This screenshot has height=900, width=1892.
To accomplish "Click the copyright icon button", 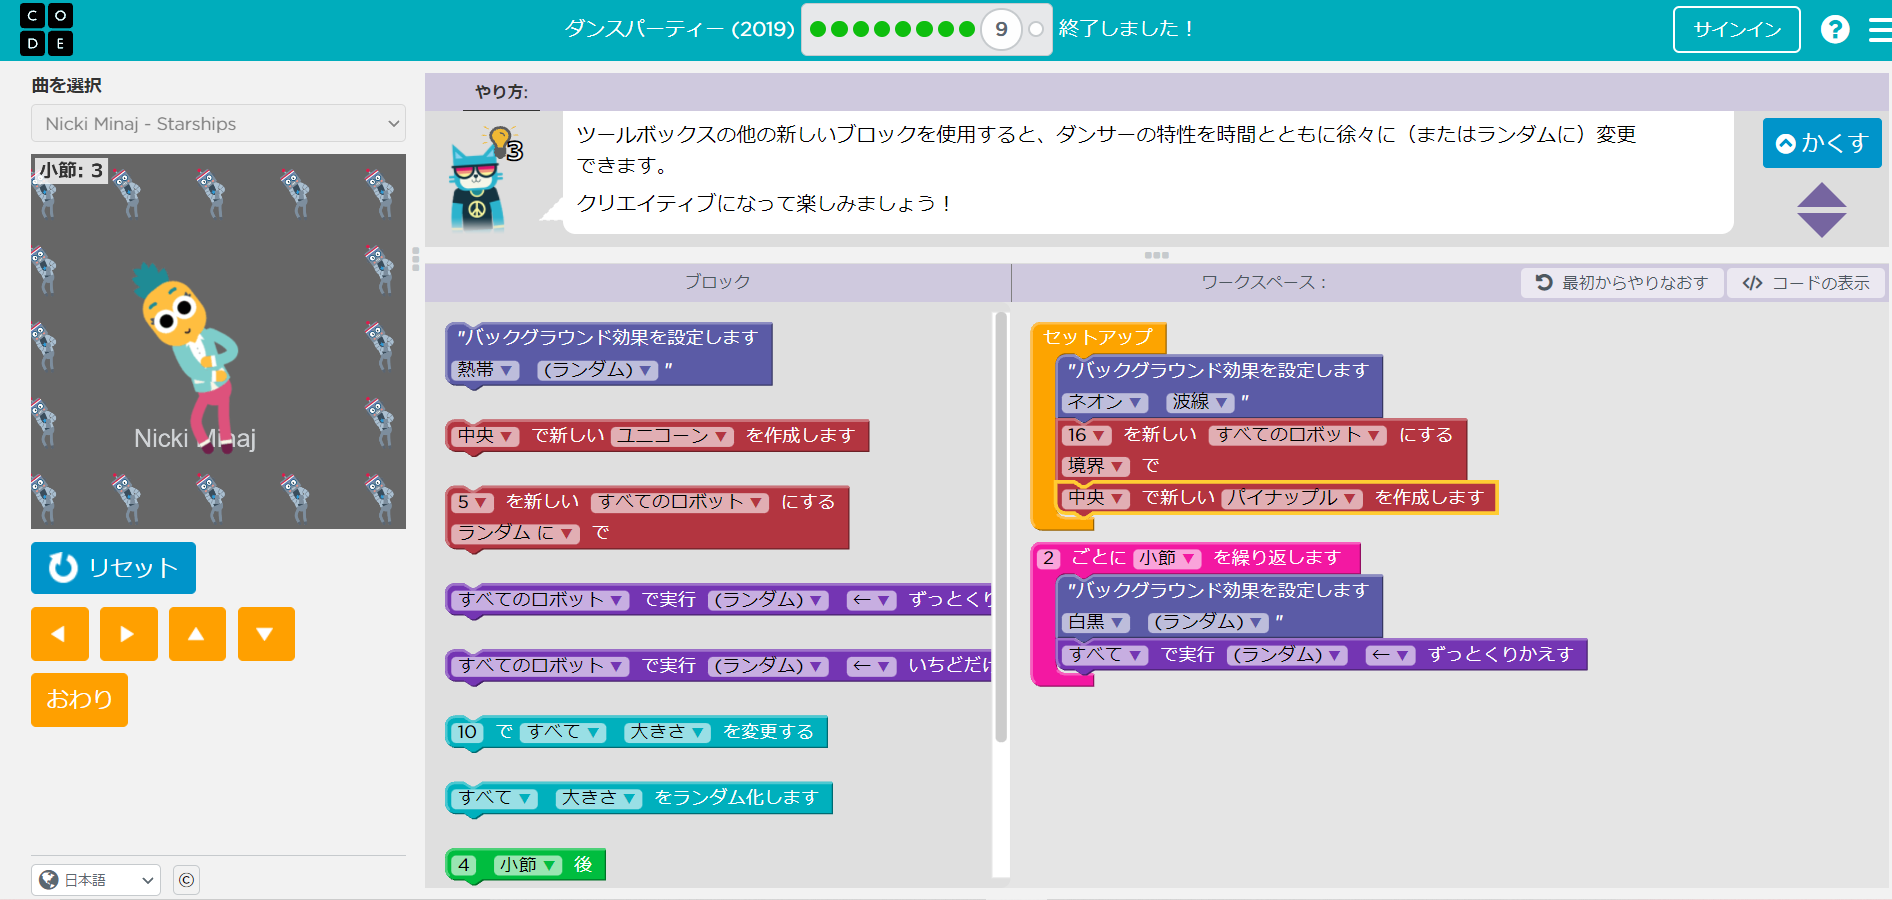I will pos(186,880).
